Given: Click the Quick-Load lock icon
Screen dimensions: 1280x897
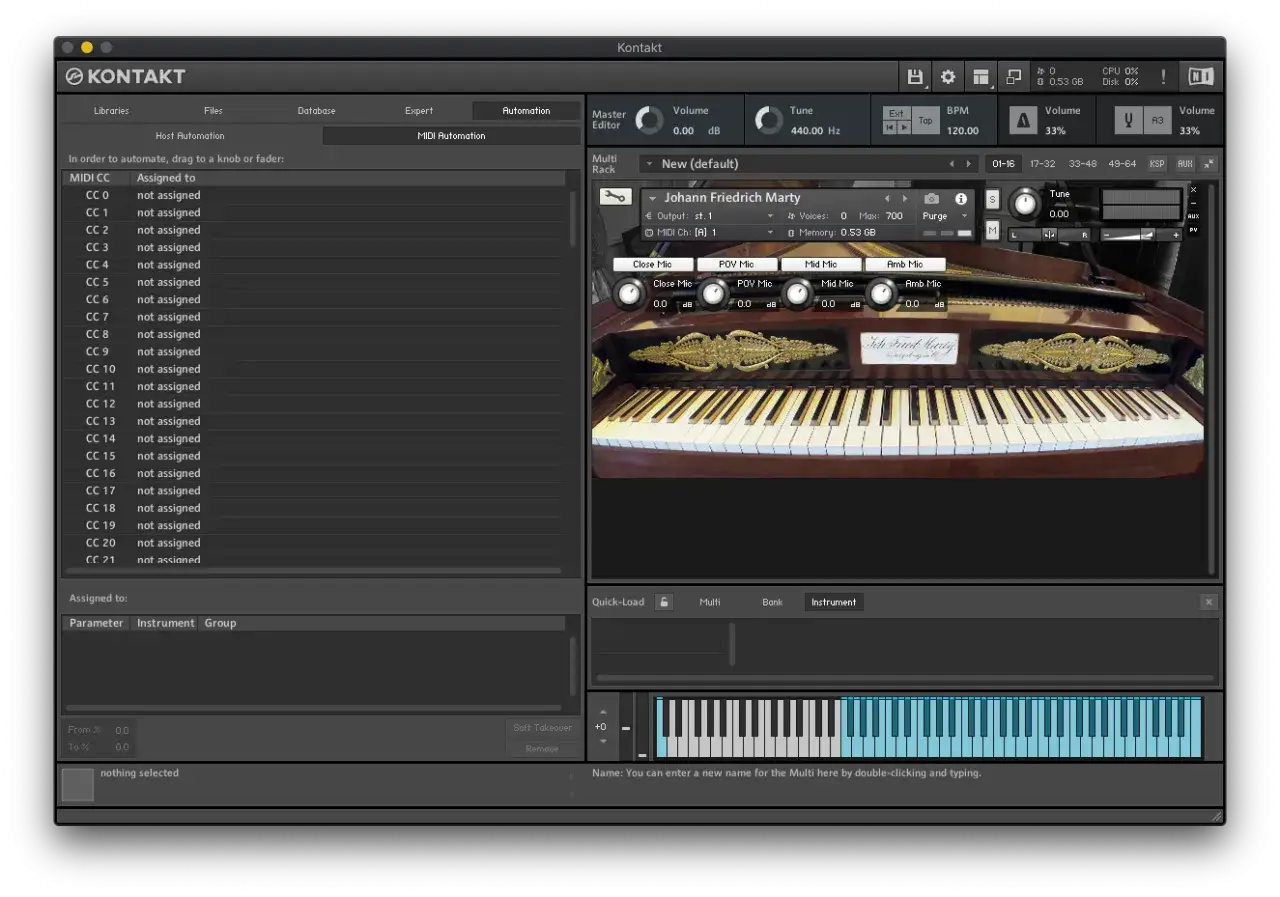Looking at the screenshot, I should click(664, 602).
